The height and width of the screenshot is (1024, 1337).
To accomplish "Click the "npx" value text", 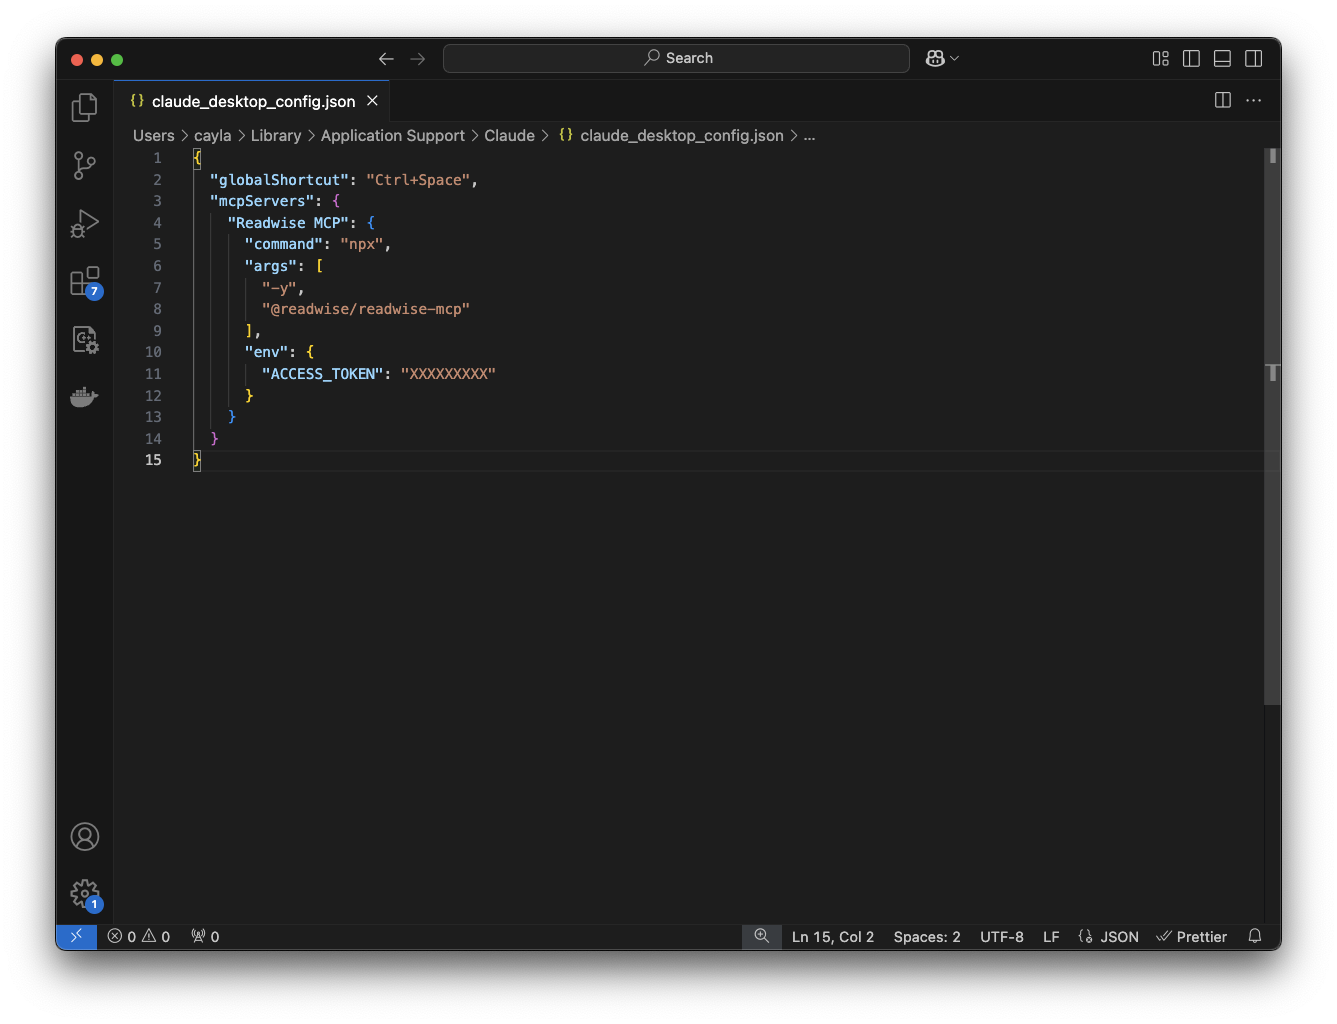I will tap(362, 244).
